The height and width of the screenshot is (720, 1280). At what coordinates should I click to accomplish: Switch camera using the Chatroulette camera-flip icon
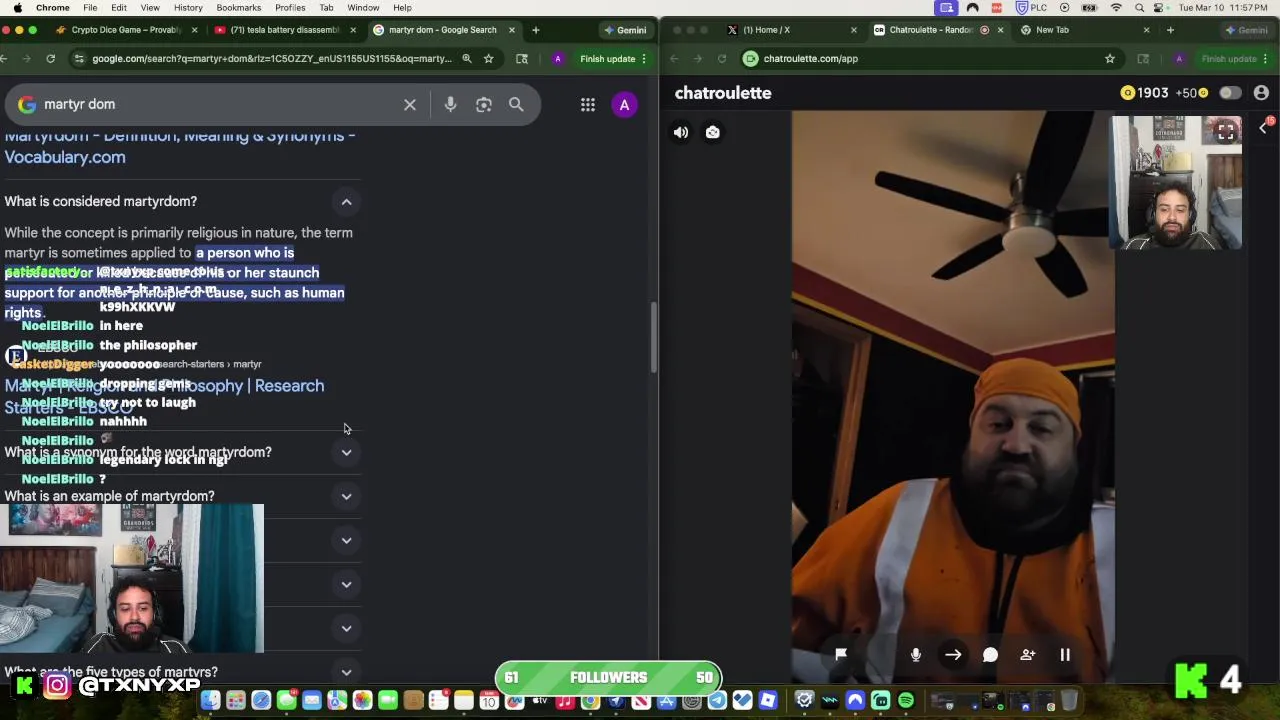(712, 132)
